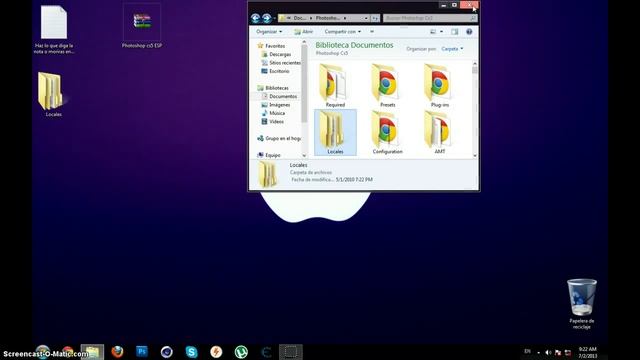Click navigation pane scroll up arrow
The height and width of the screenshot is (360, 640).
[x=304, y=42]
